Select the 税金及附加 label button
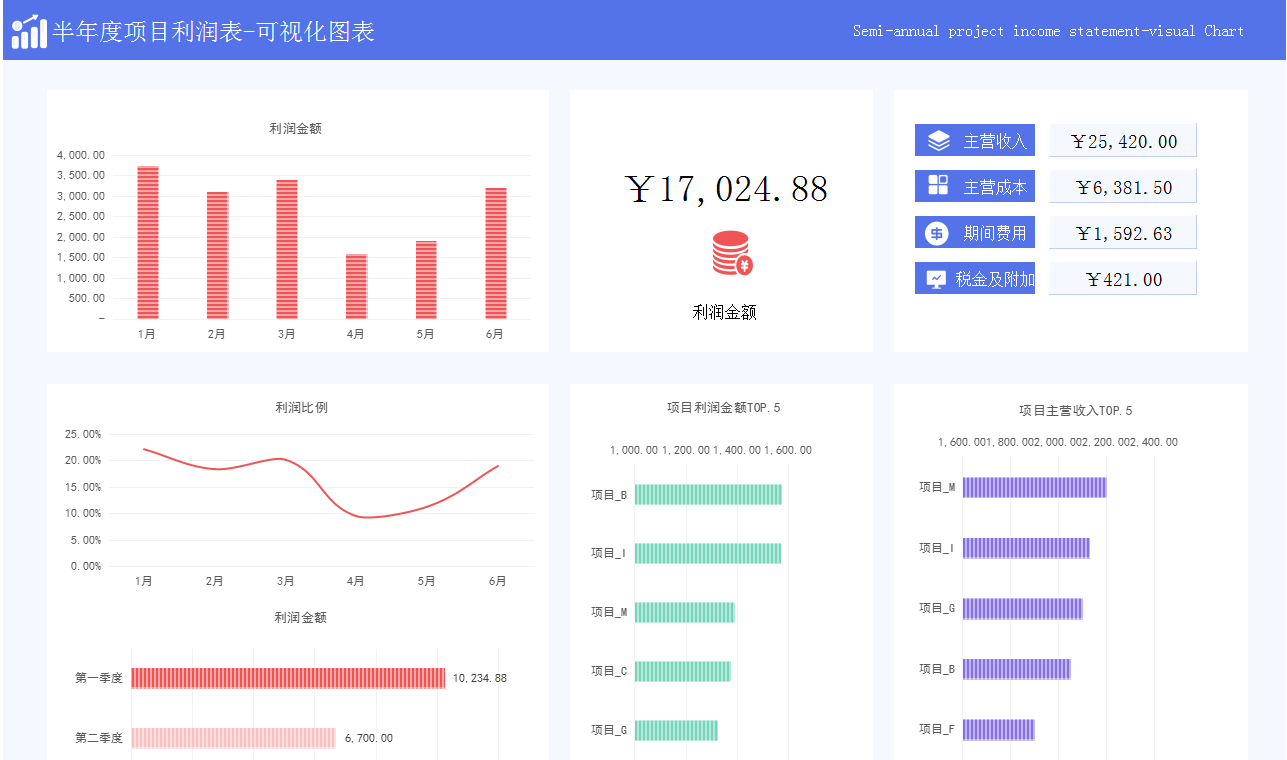Screen dimensions: 1287x760 pos(975,279)
